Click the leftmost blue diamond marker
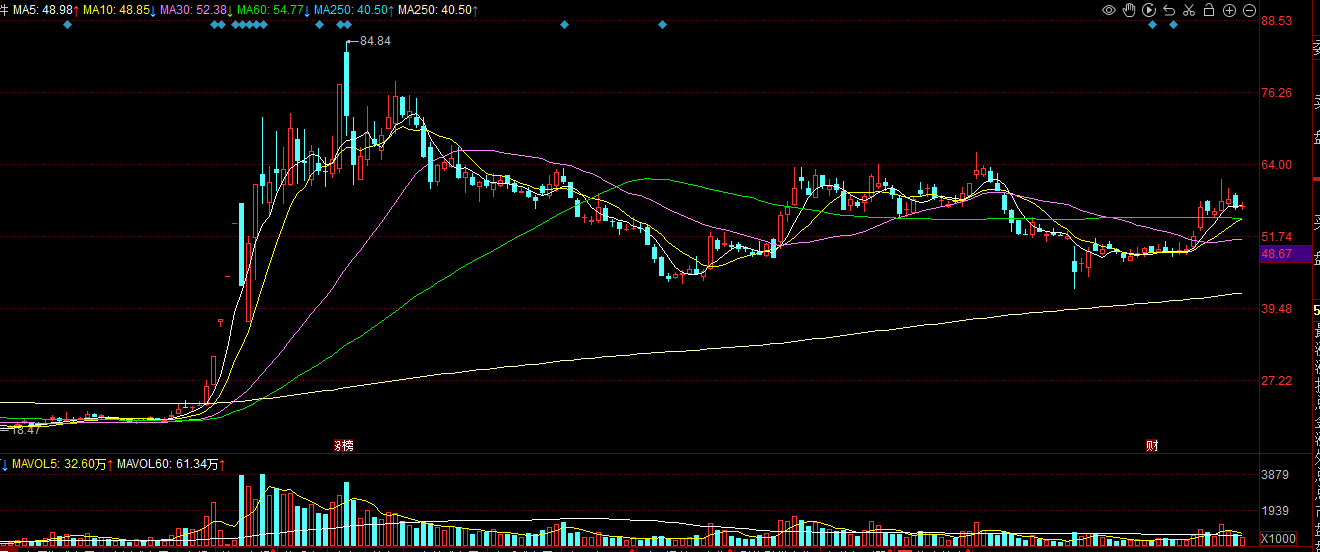Screen dimensions: 1320x552 (x=67, y=24)
